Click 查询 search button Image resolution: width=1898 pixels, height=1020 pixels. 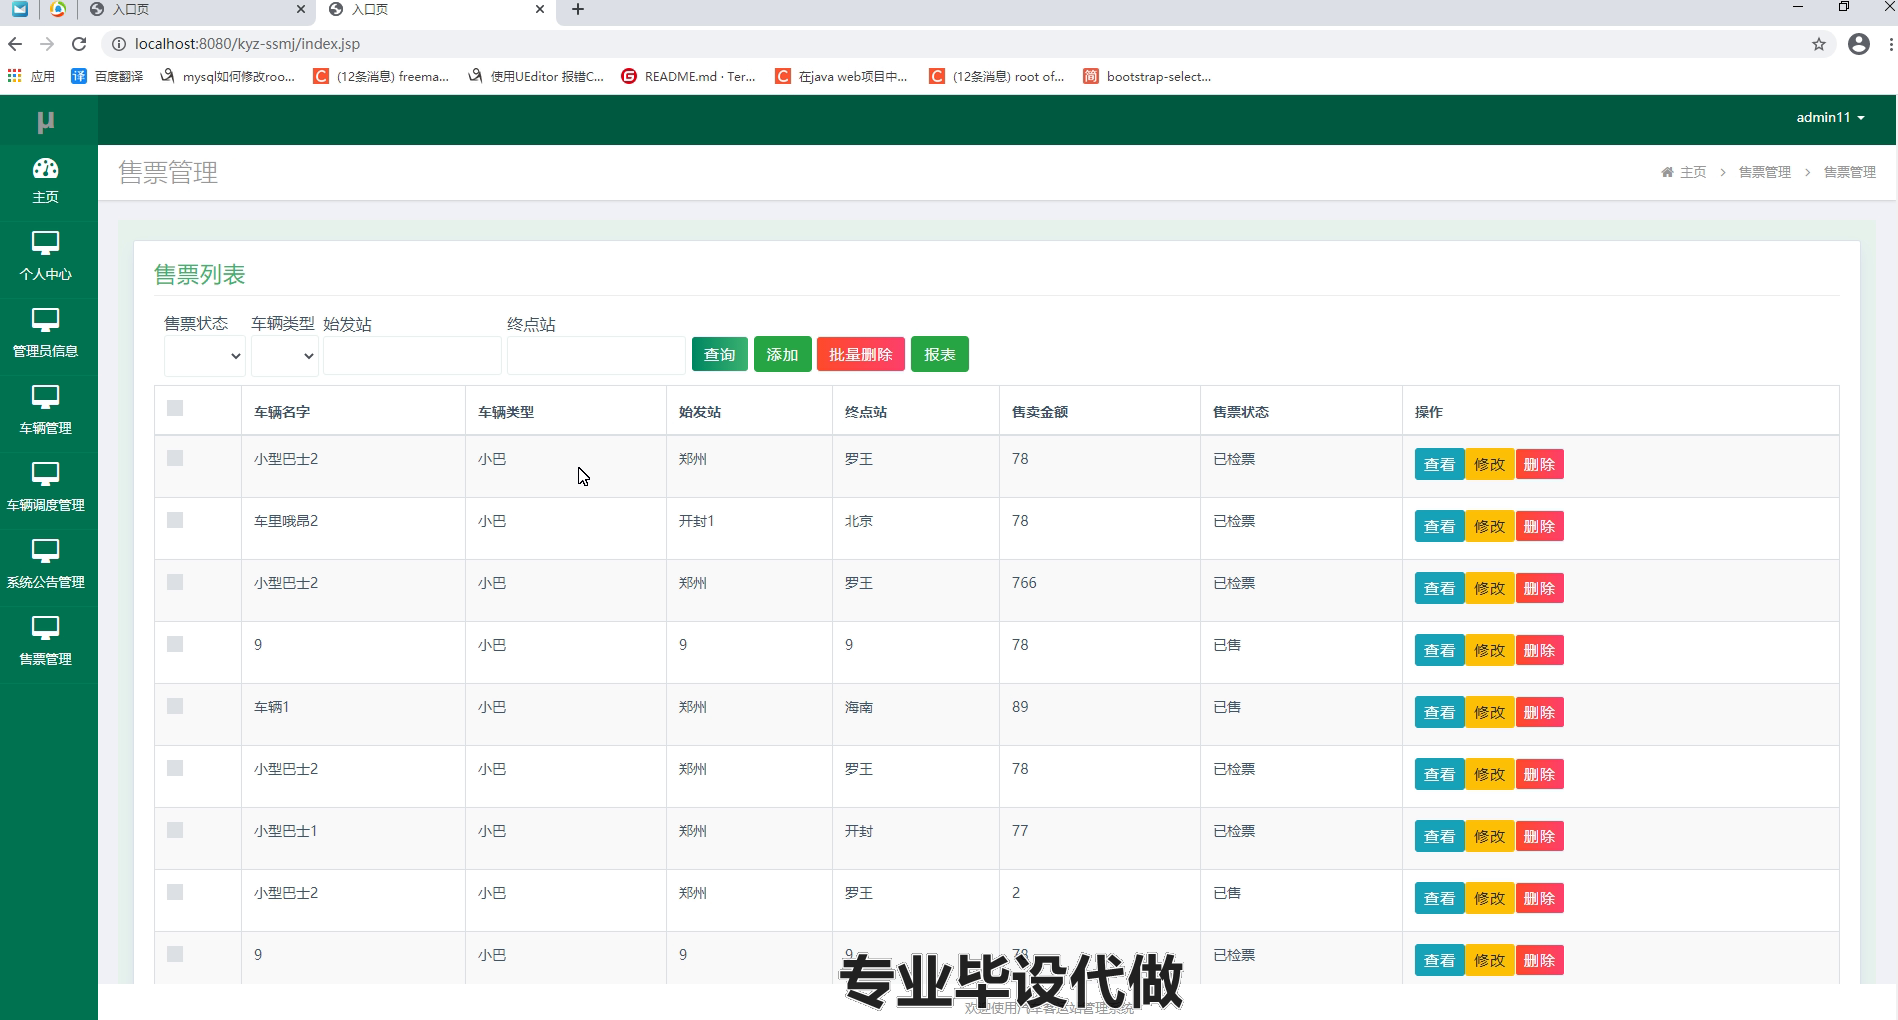pos(720,354)
